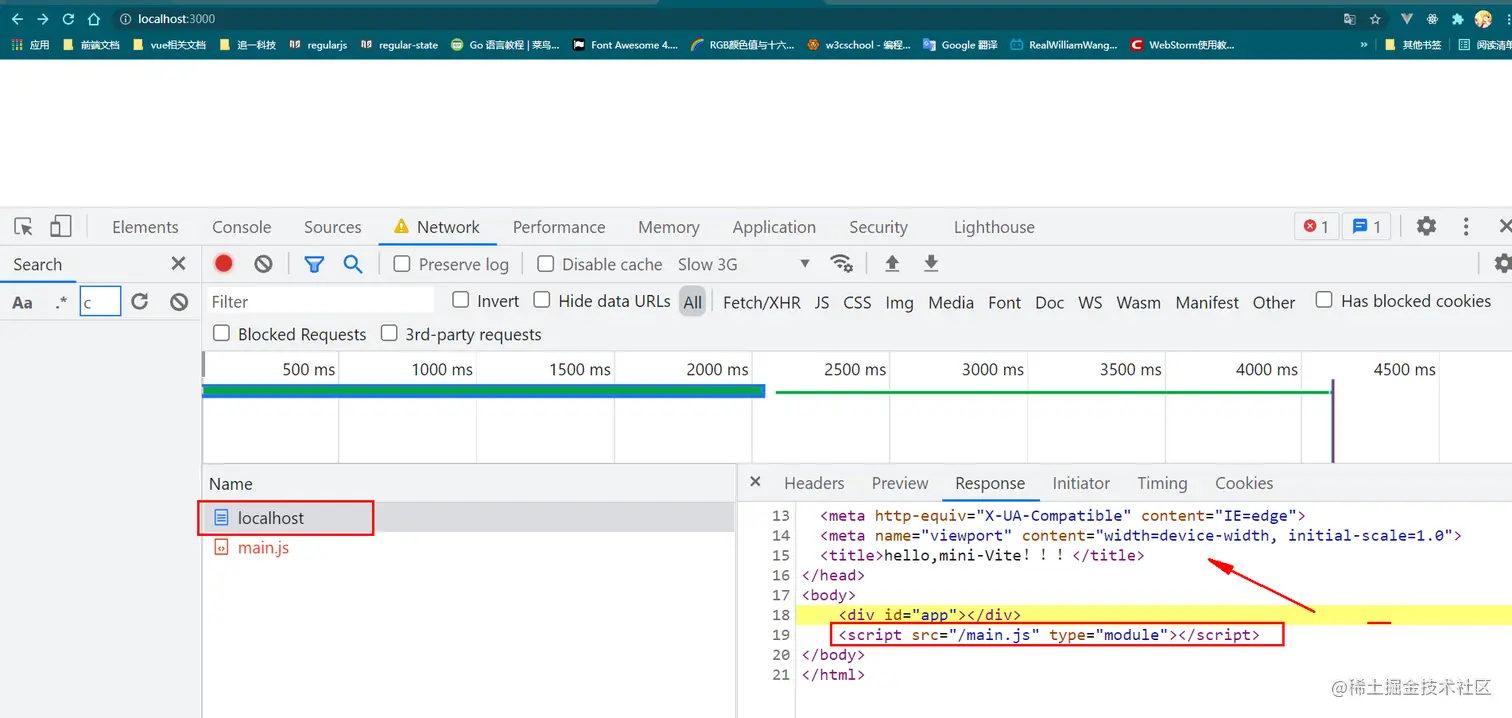Toggle regular expression search option
The width and height of the screenshot is (1512, 718).
click(62, 302)
